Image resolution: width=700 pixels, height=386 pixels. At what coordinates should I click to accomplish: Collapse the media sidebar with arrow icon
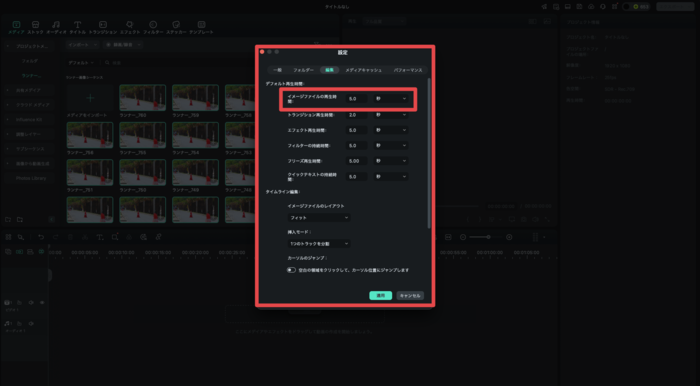52,220
